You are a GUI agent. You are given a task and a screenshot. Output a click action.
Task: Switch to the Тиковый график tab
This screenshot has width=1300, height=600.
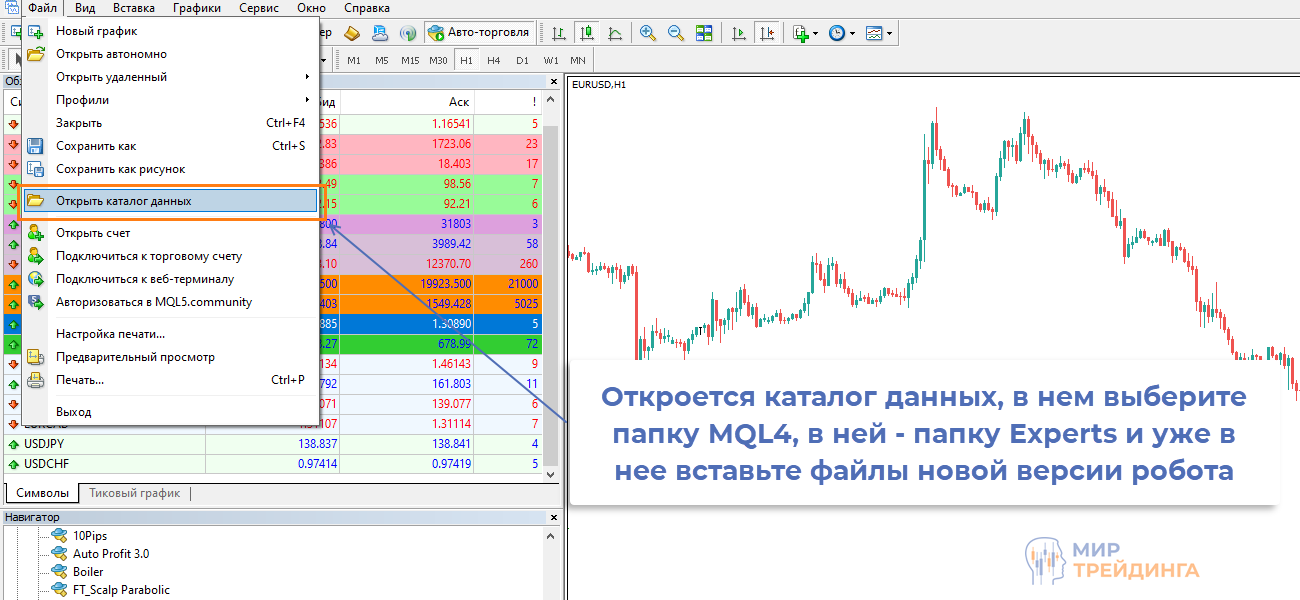[135, 493]
